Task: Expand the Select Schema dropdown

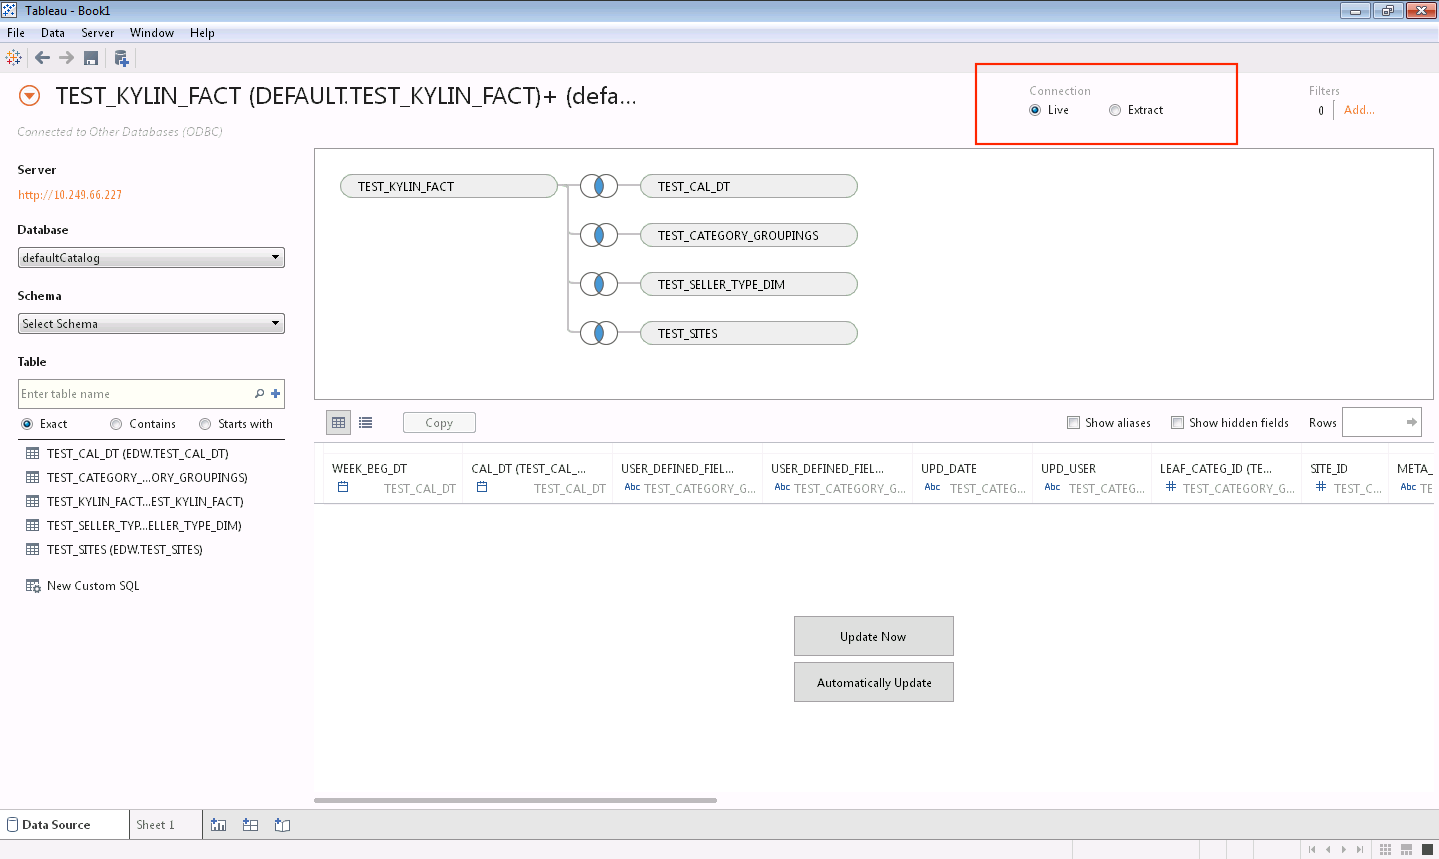Action: [x=151, y=324]
